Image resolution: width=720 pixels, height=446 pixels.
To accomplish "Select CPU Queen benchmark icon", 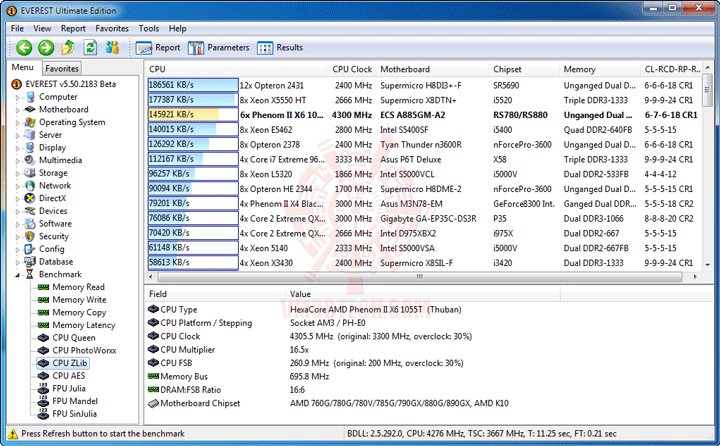I will [x=43, y=338].
